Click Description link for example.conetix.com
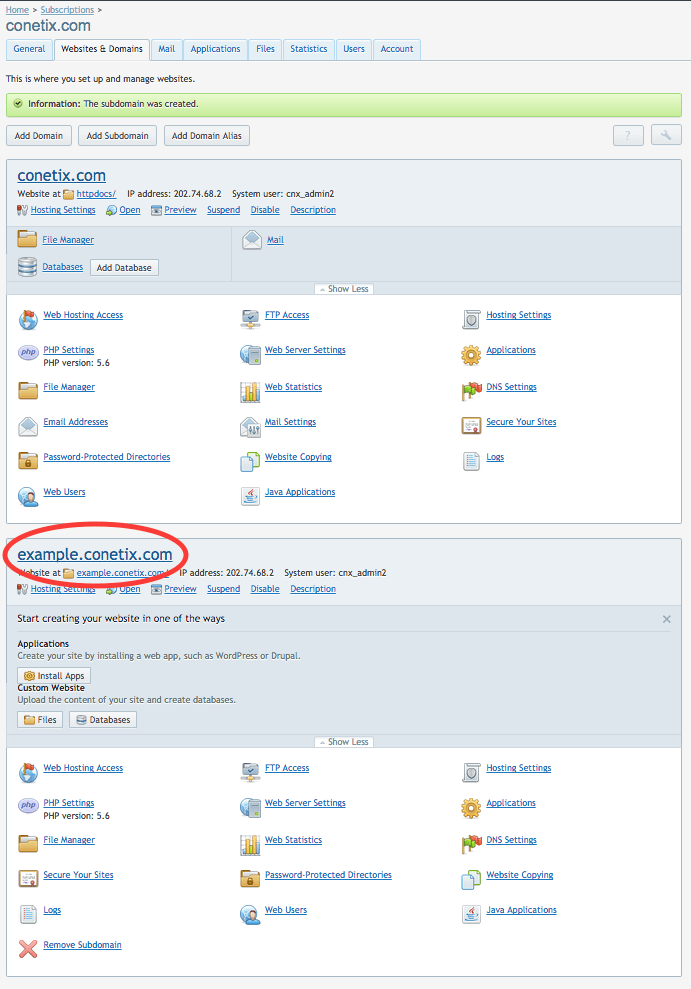Screen dimensions: 691x989 point(313,588)
